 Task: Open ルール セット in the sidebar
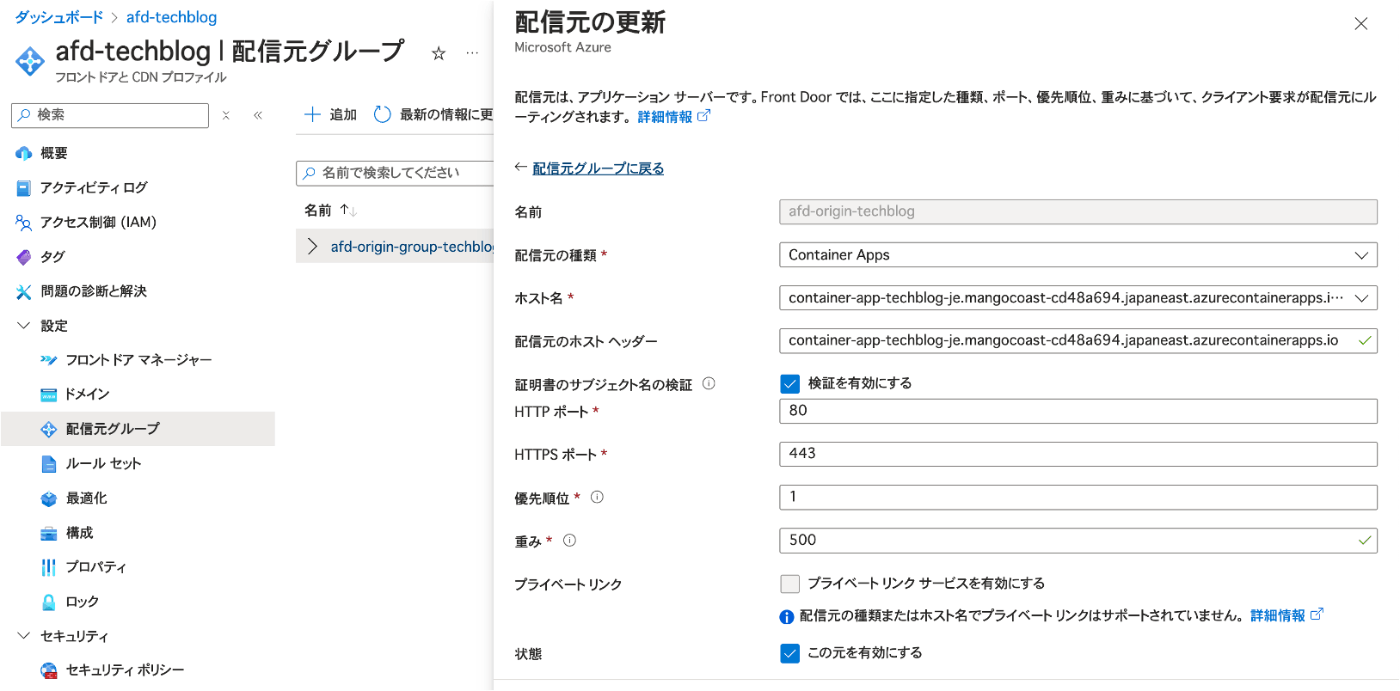(x=103, y=464)
